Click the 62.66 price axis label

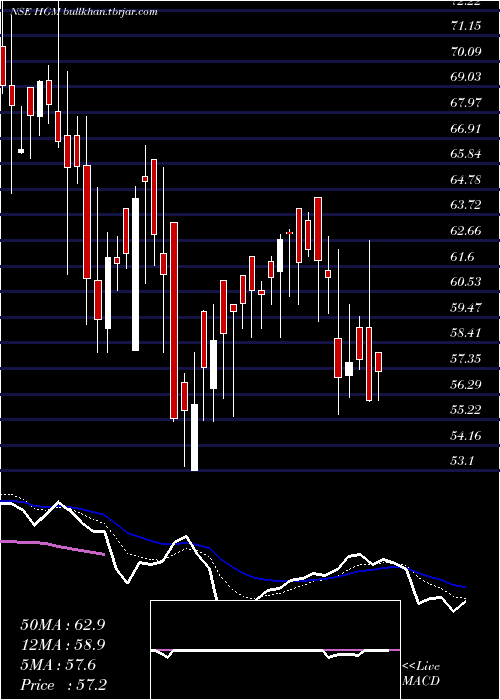(x=466, y=231)
